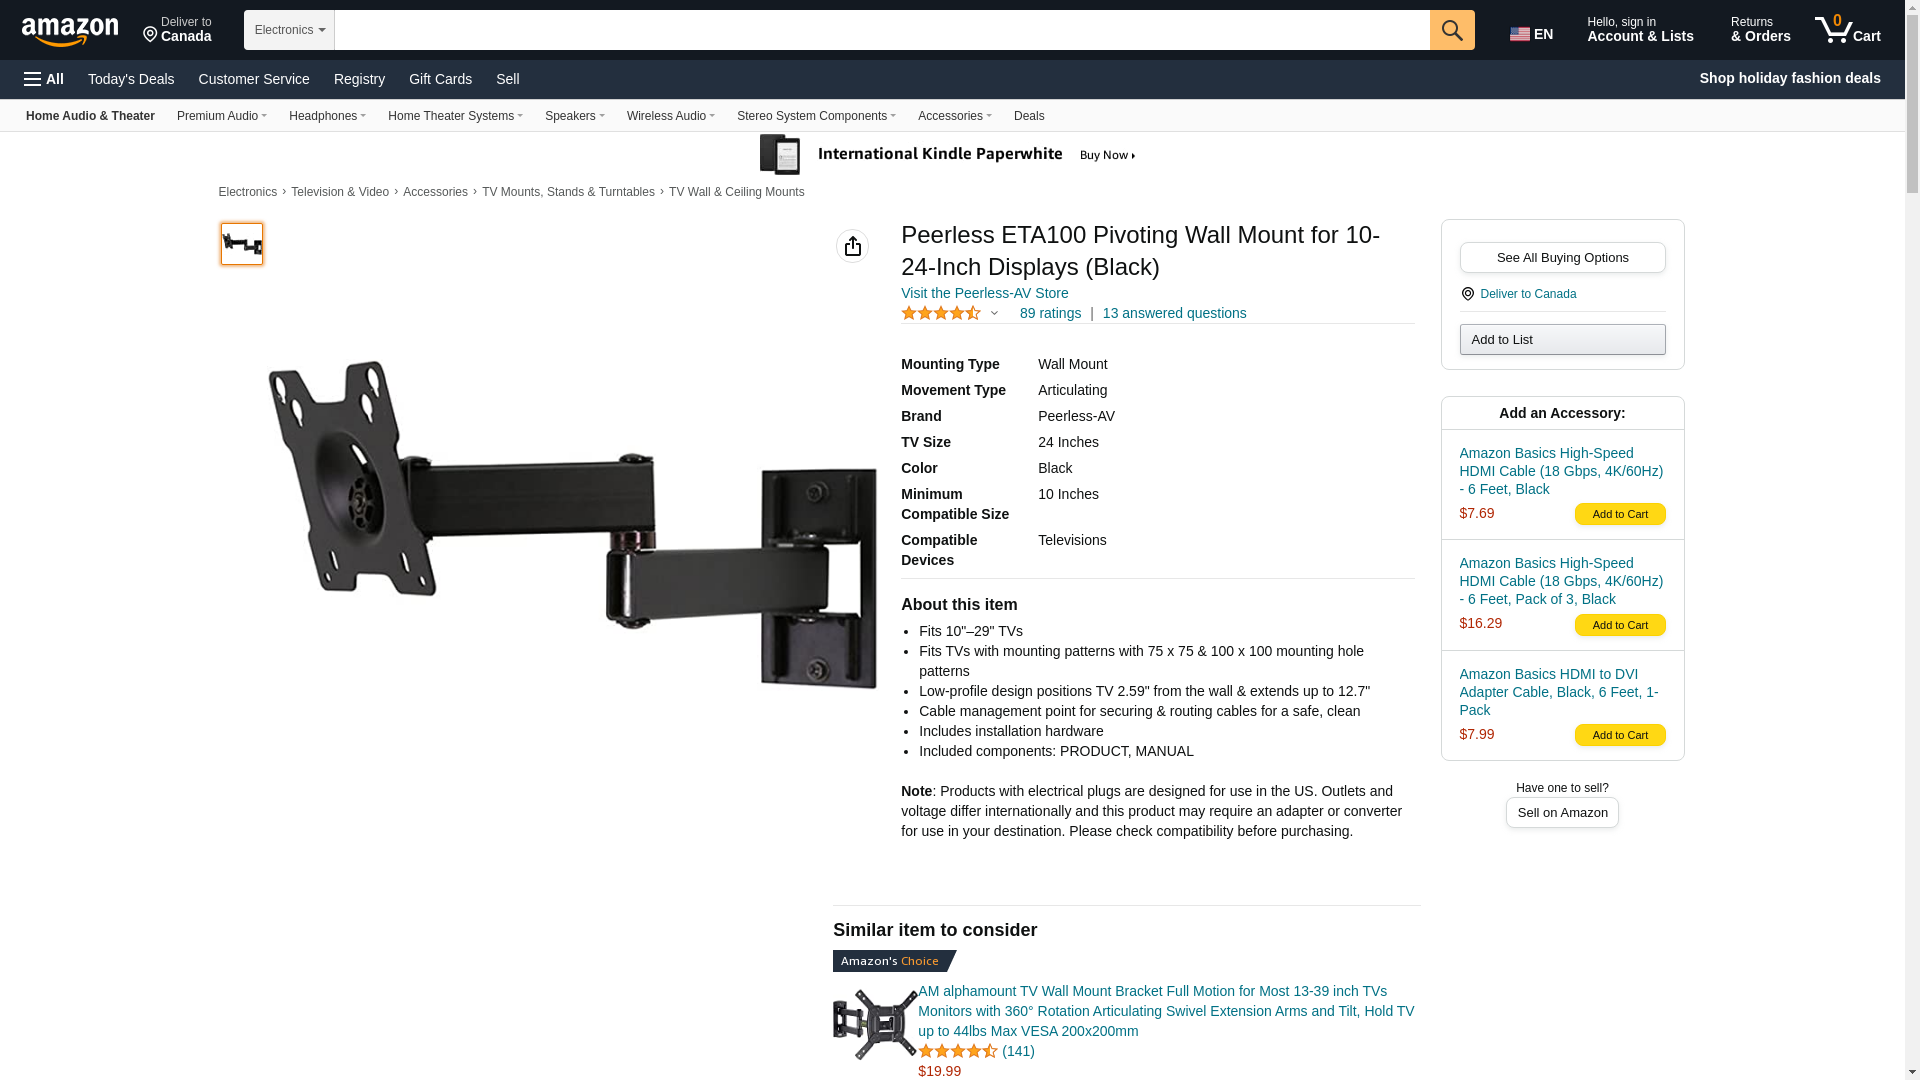The width and height of the screenshot is (1920, 1080).
Task: Click the star rating icons
Action: pos(941,313)
